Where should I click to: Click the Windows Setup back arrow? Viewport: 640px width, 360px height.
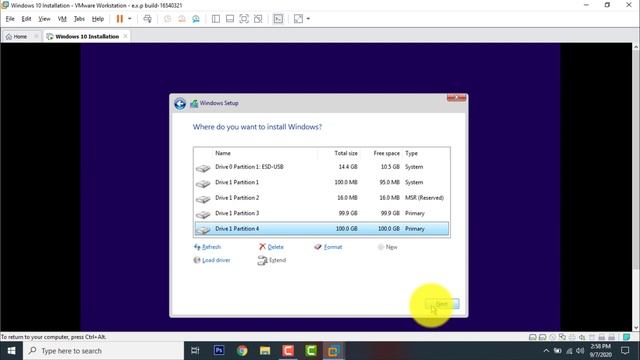[180, 104]
